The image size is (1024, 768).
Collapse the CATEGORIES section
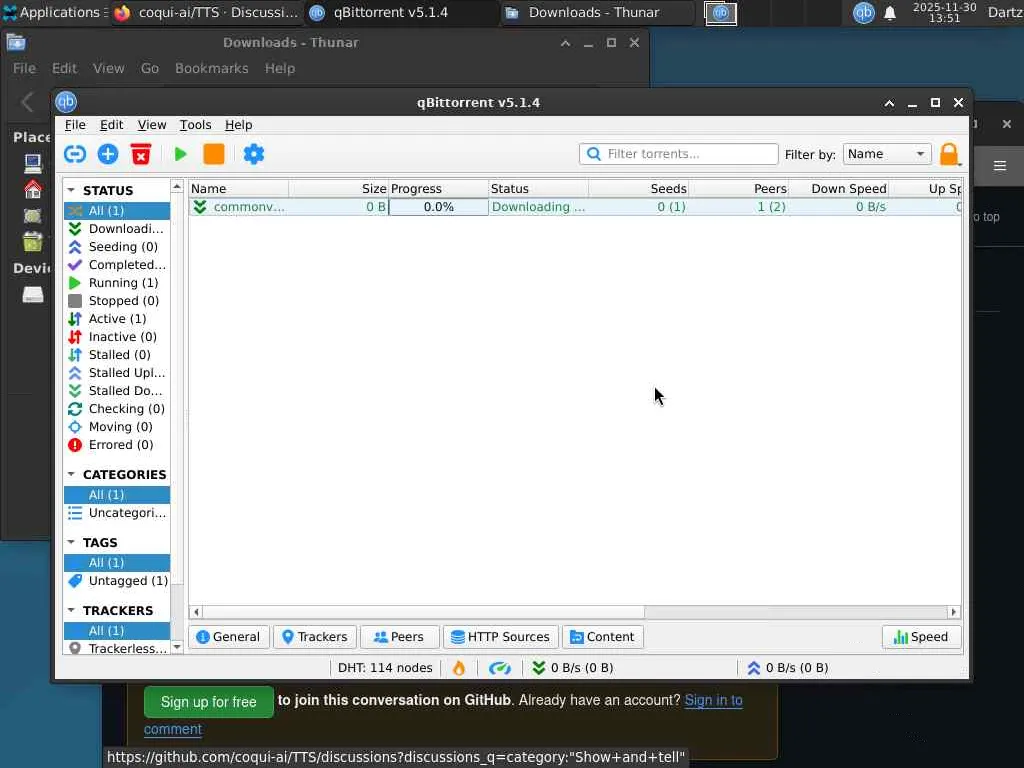click(71, 474)
